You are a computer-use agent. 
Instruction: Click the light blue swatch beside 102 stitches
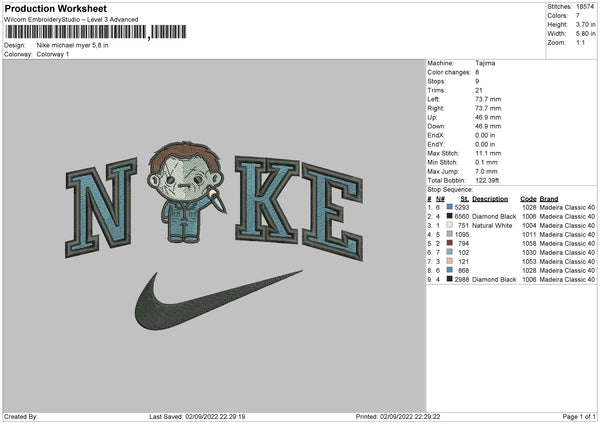(450, 252)
